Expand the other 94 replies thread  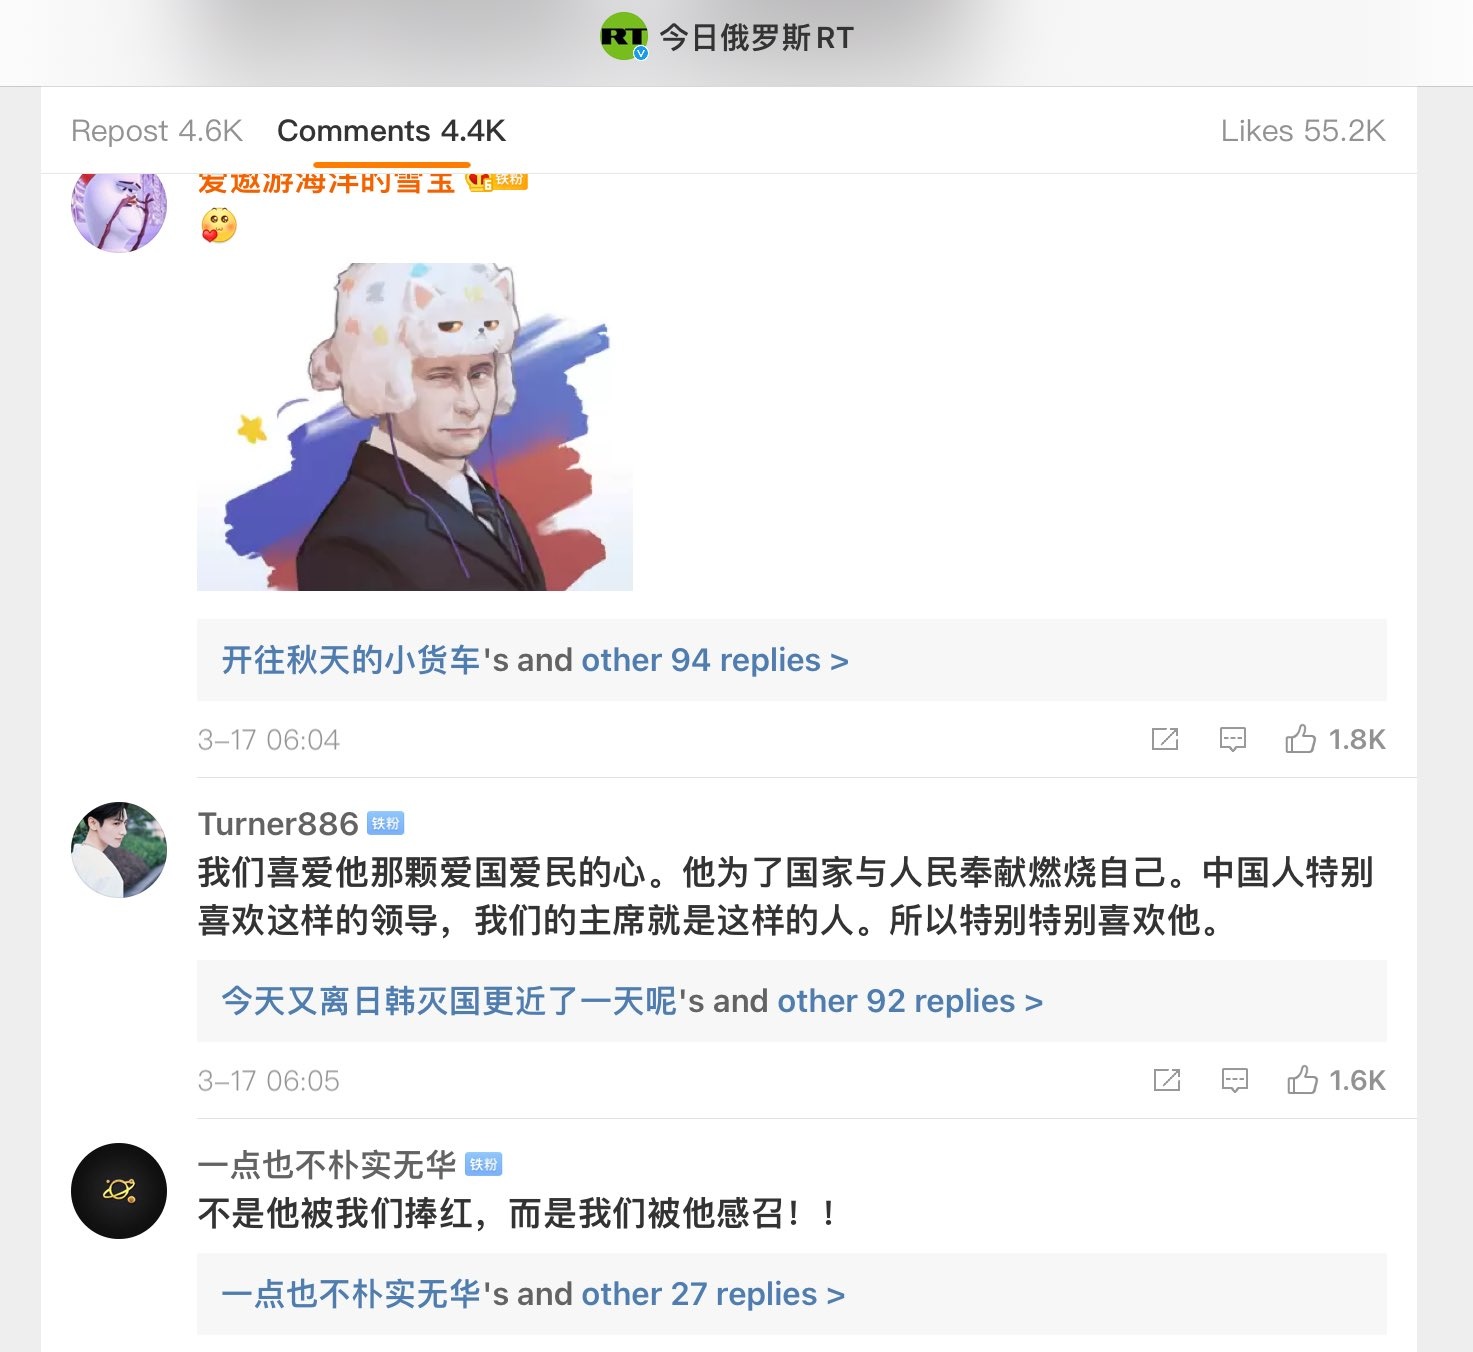tap(715, 660)
